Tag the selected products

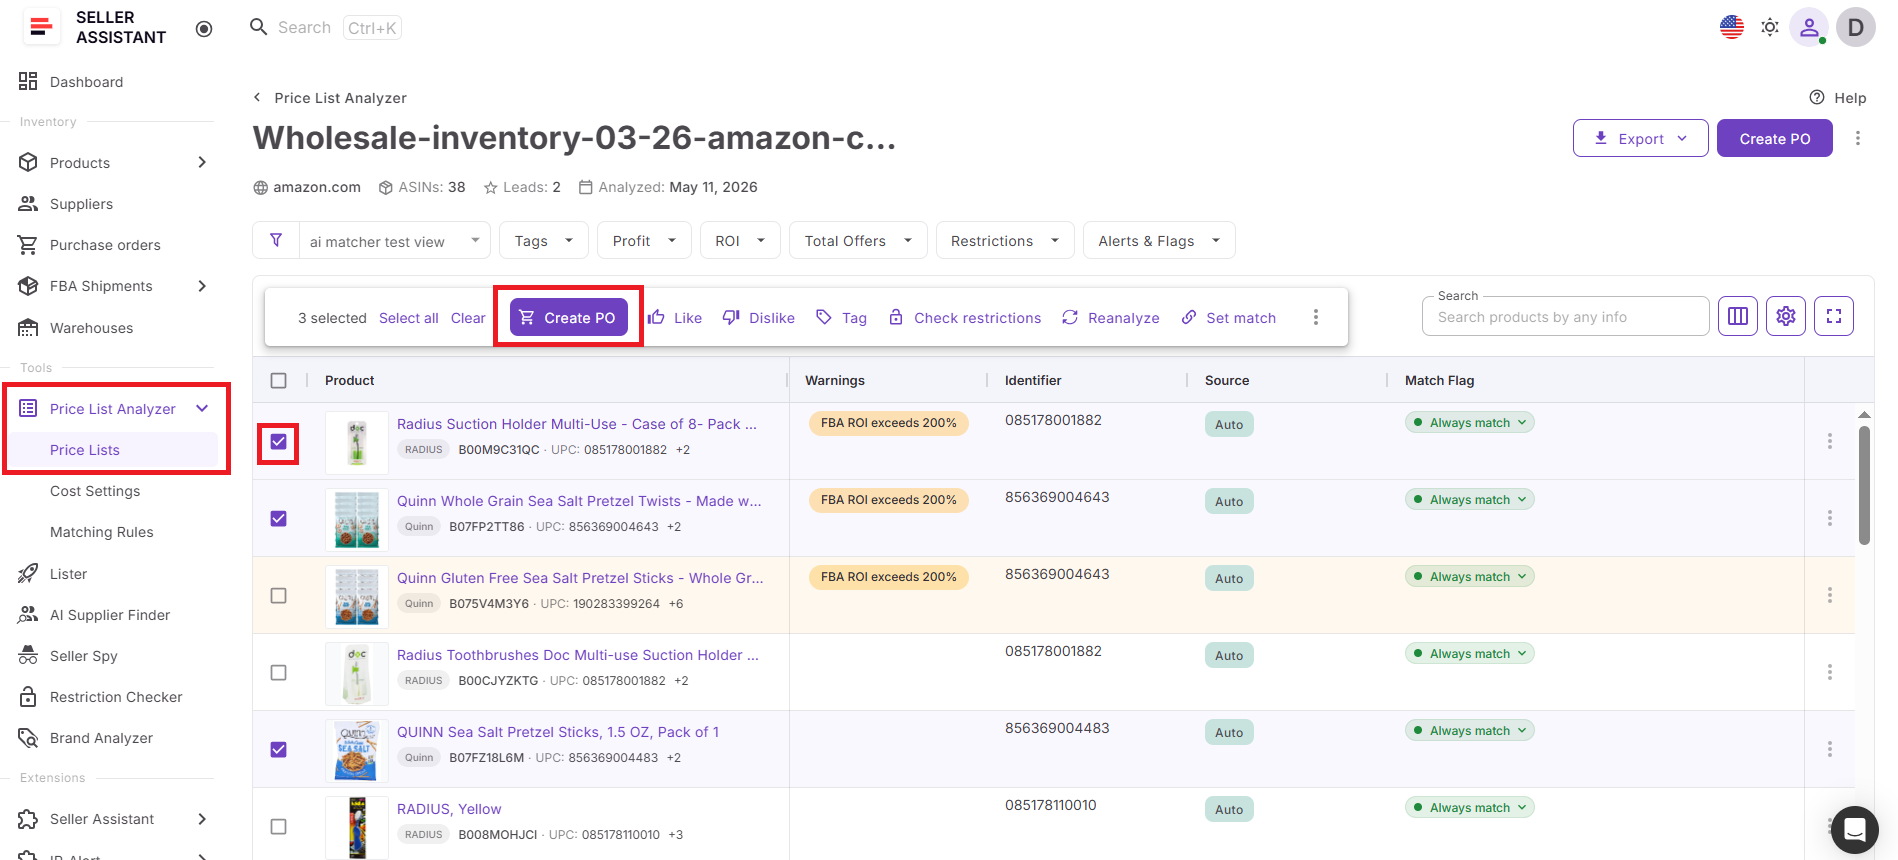[841, 317]
